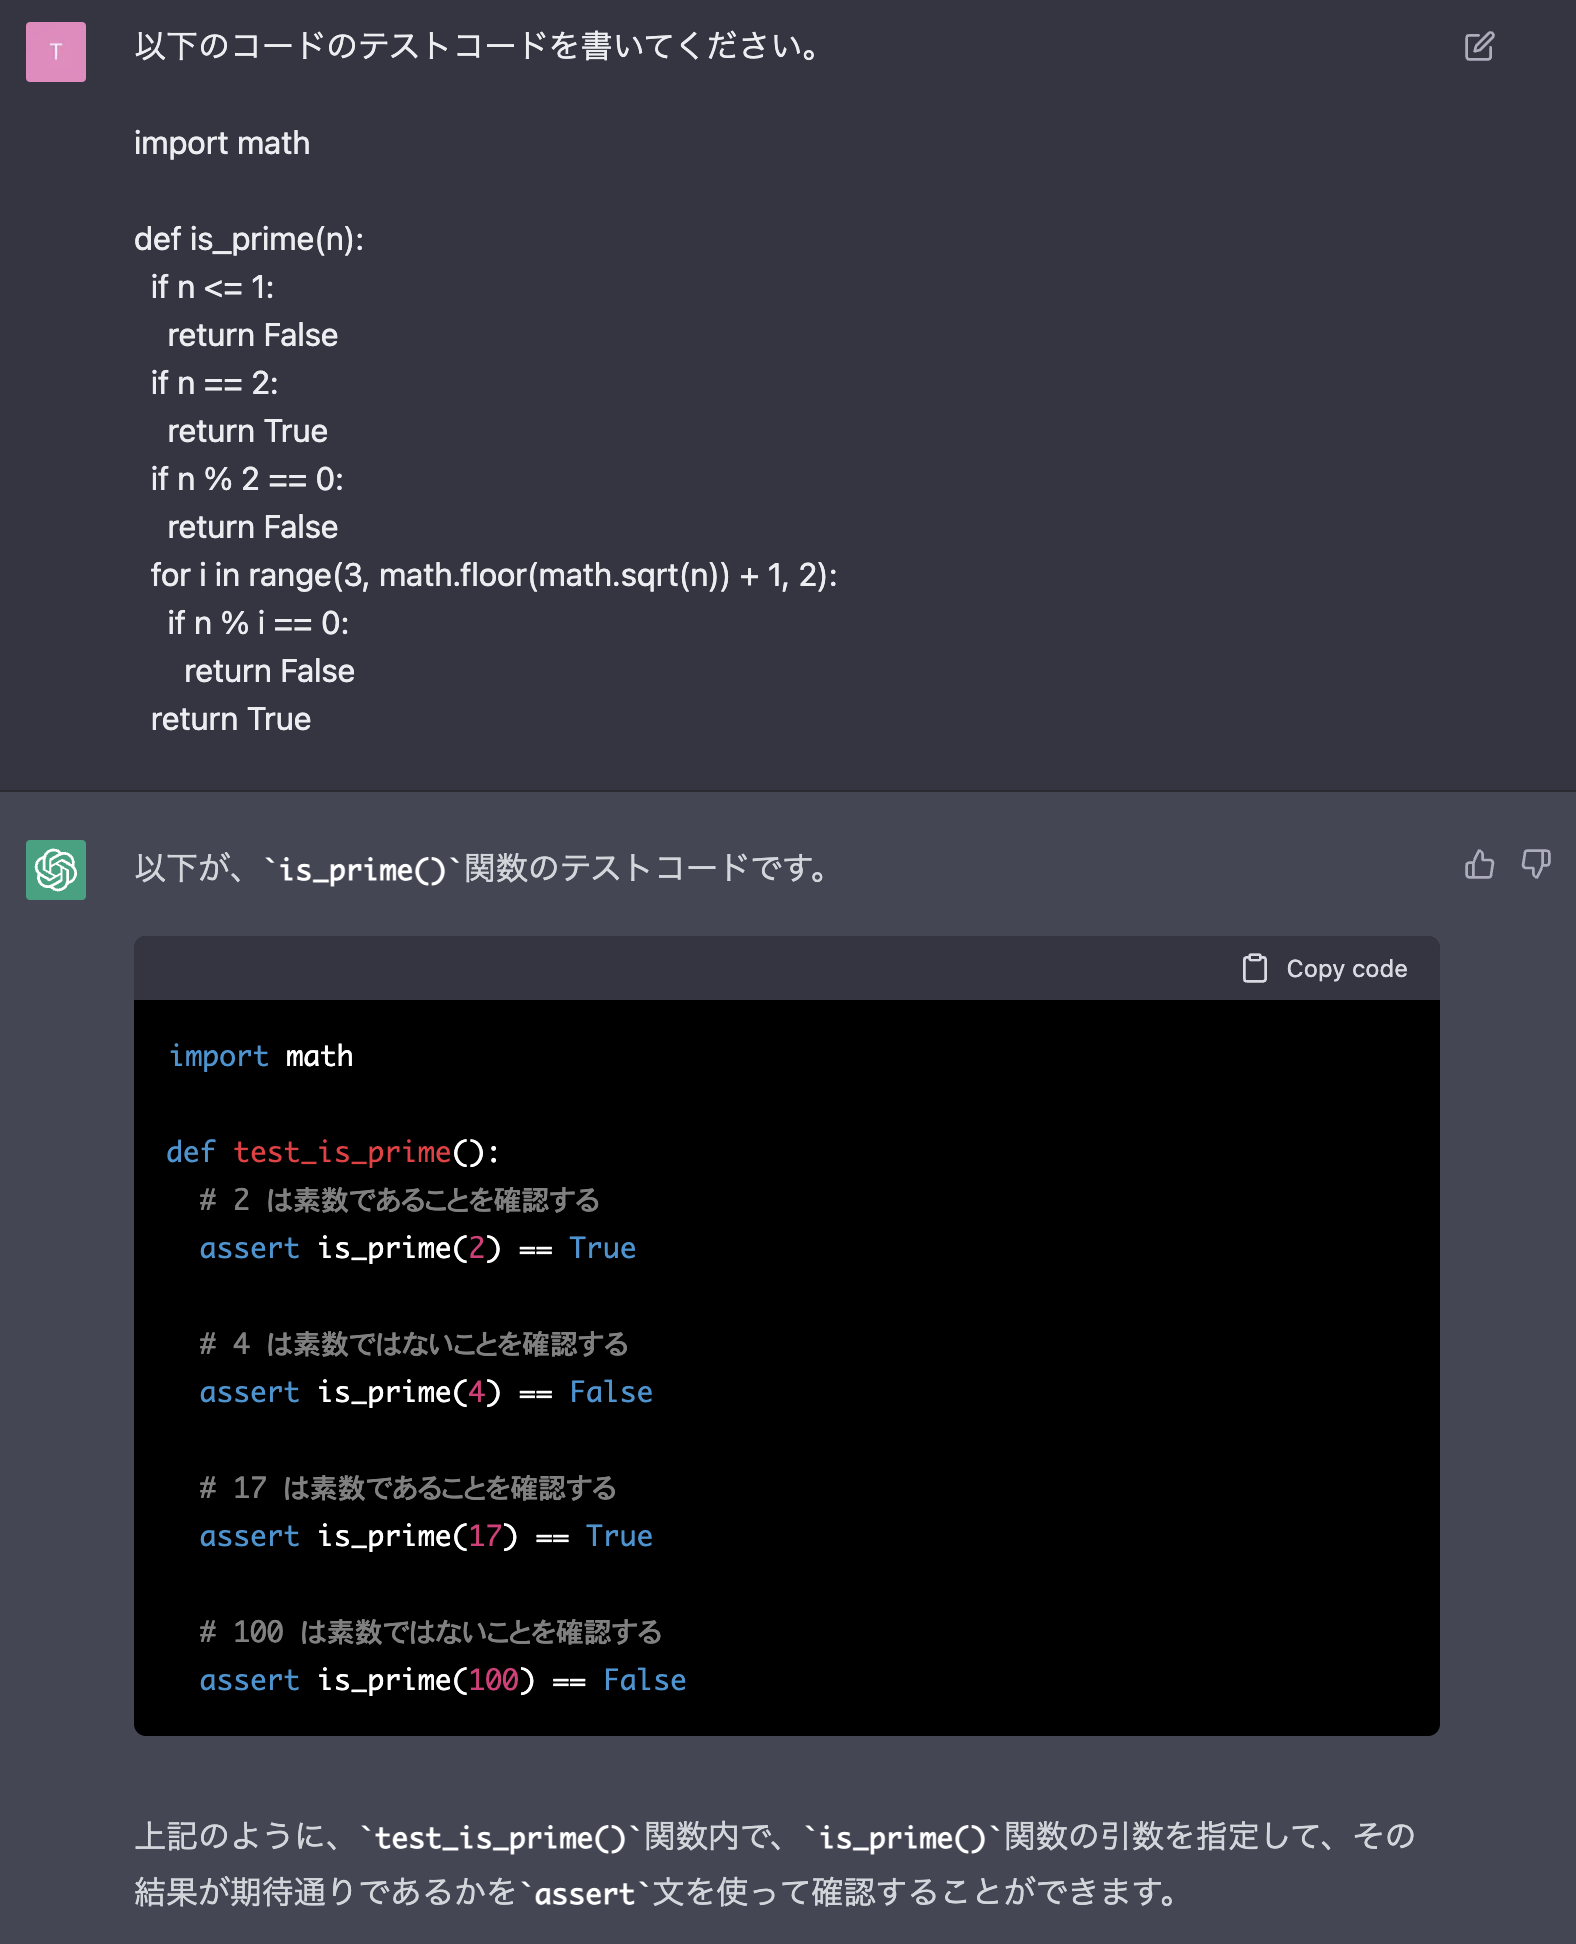
Task: Click the comment about 100 not being prime
Action: [430, 1631]
